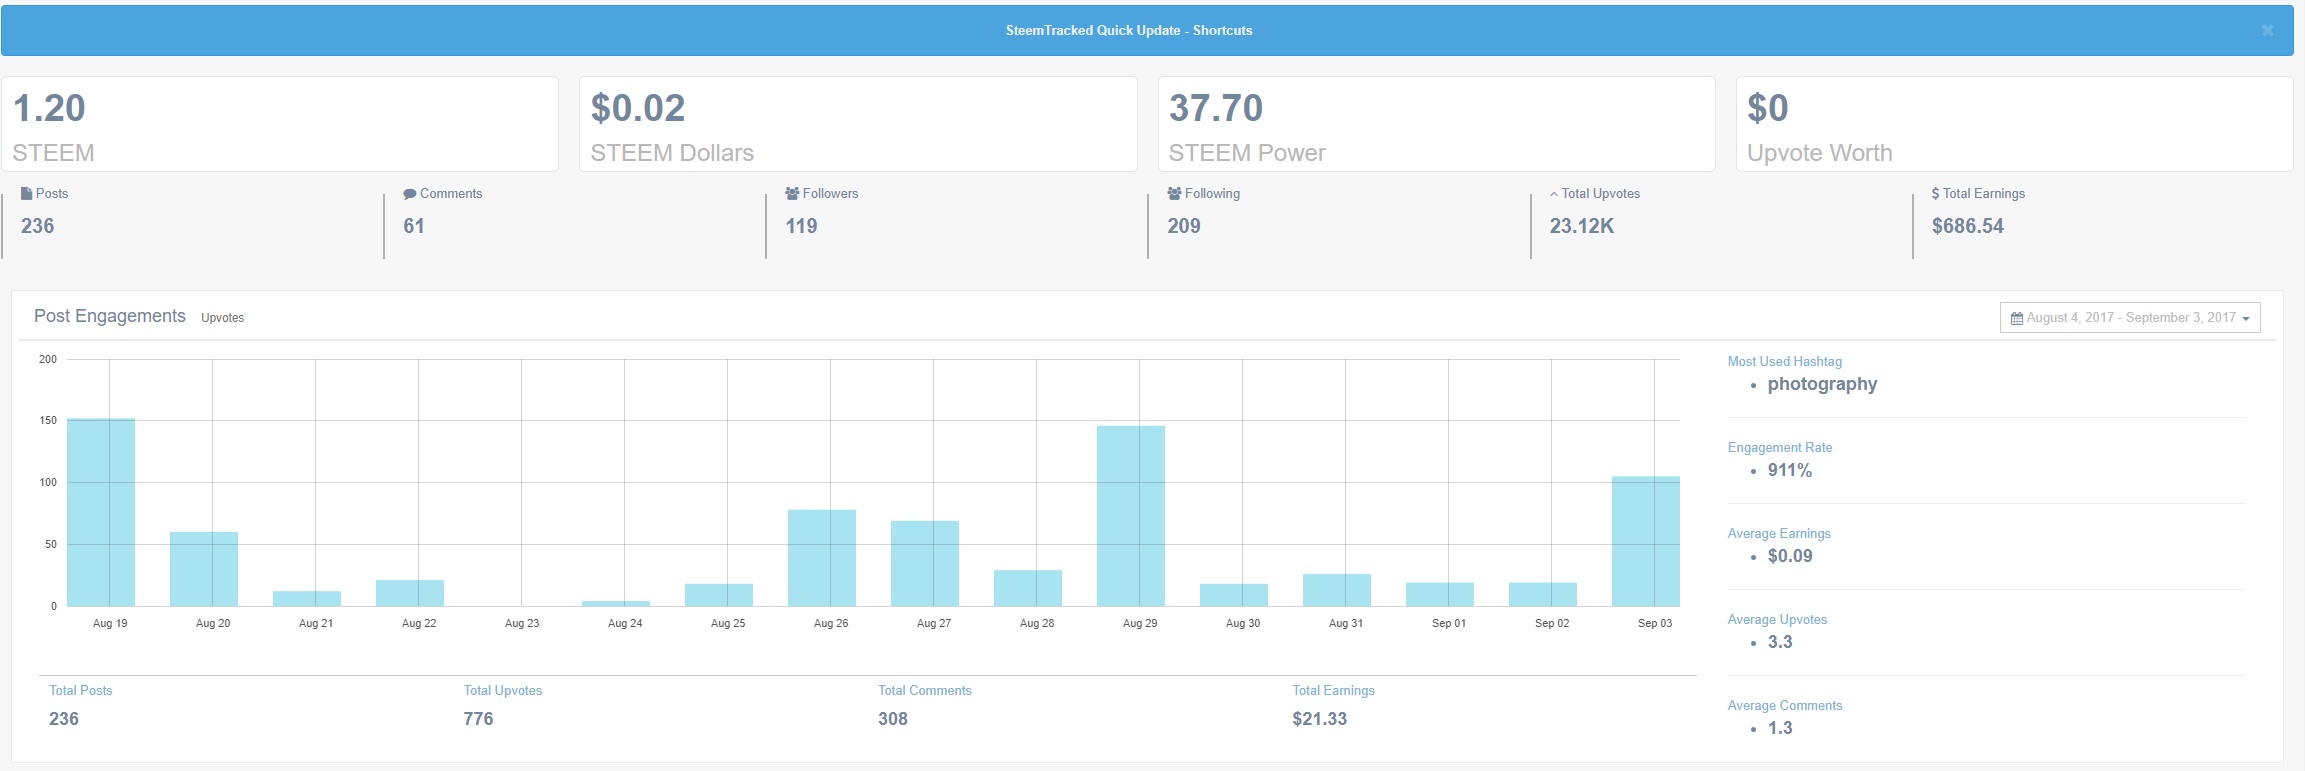The image size is (2305, 771).
Task: Click the Followers count 119
Action: (801, 226)
